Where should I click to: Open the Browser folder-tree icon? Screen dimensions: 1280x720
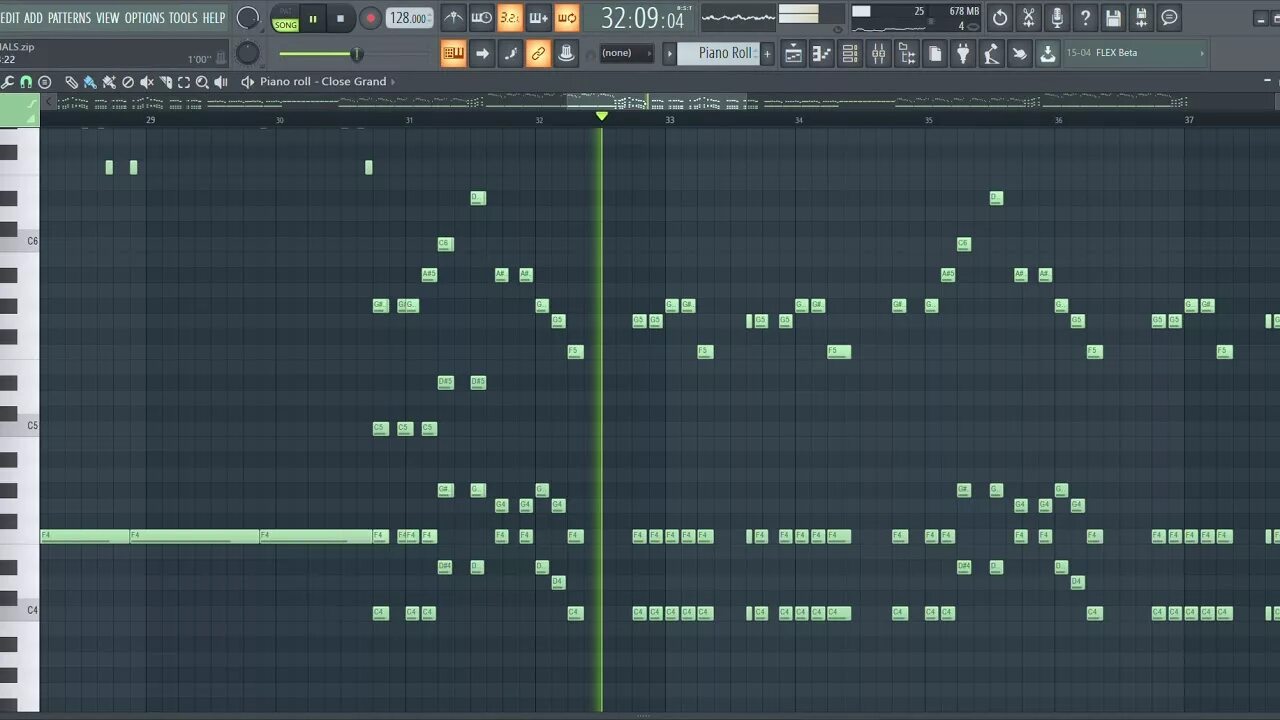tap(907, 54)
